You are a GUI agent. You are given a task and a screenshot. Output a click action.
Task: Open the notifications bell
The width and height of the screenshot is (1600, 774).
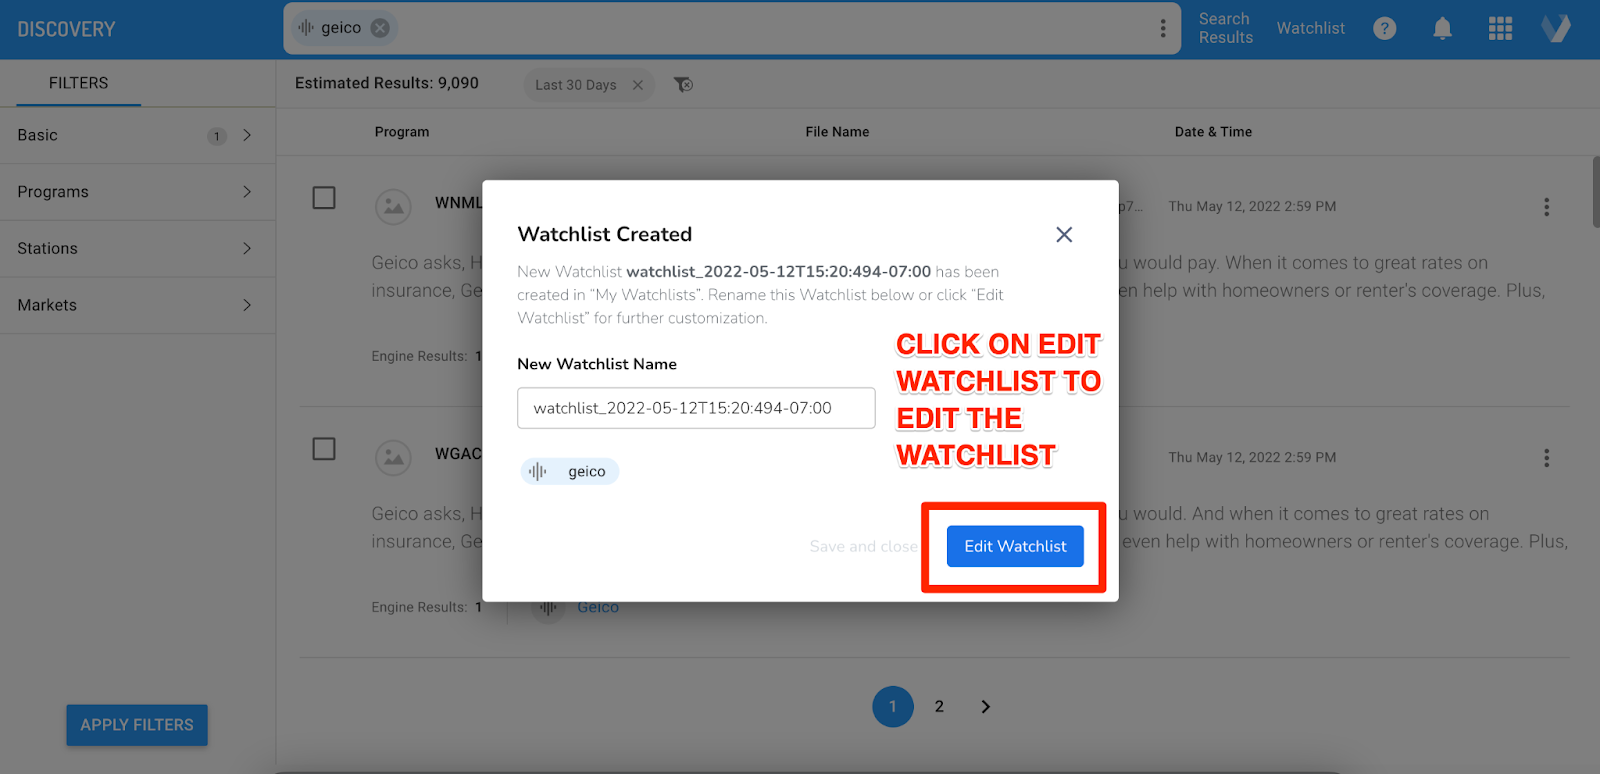click(1442, 28)
